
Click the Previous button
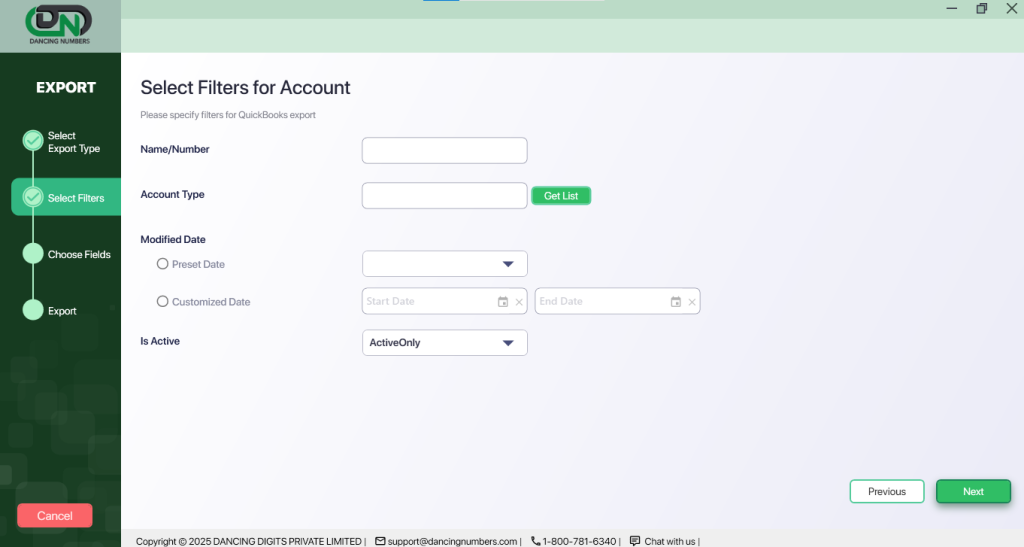[x=887, y=492]
